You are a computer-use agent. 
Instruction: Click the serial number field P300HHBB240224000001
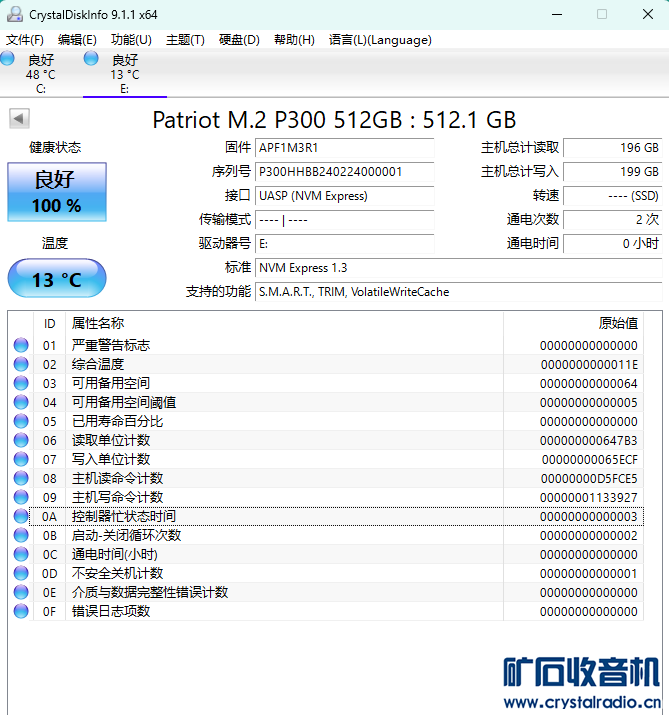(345, 172)
